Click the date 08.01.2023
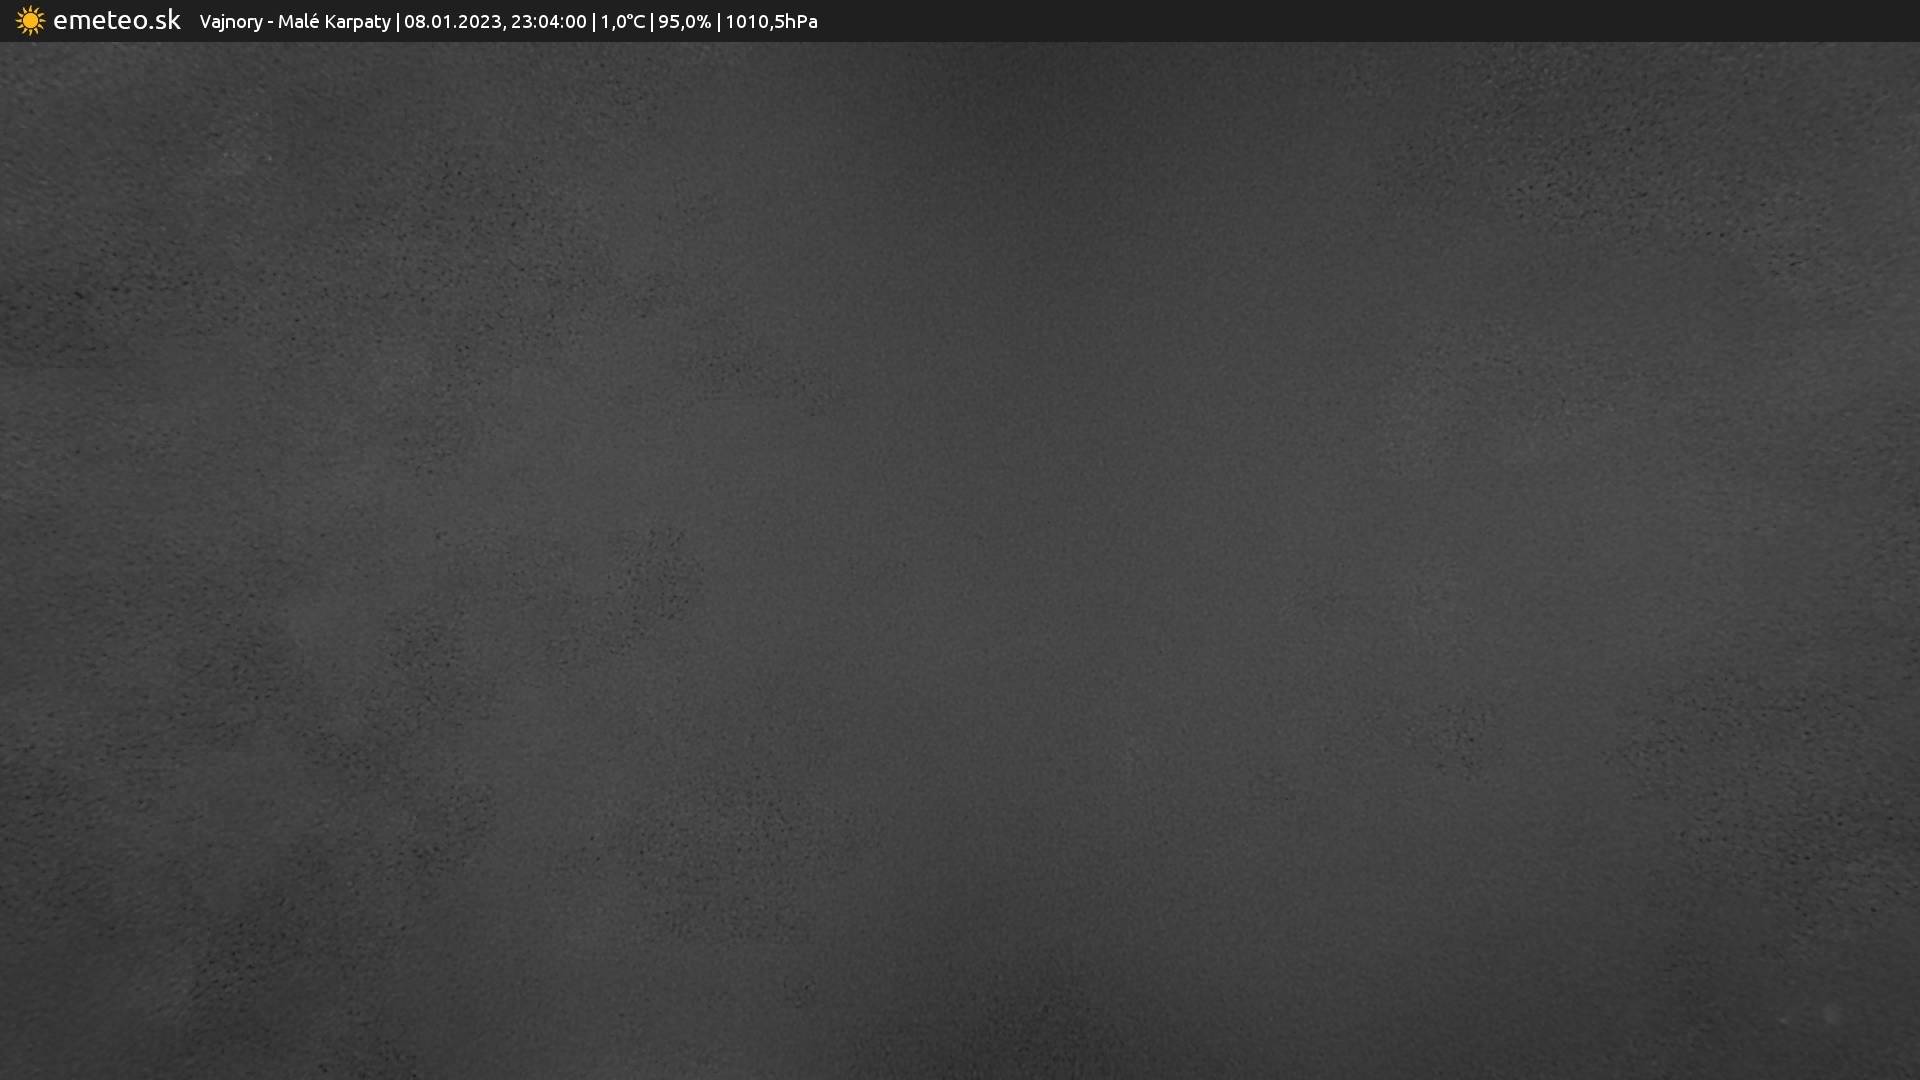Screen dimensions: 1920x1080 coord(452,22)
